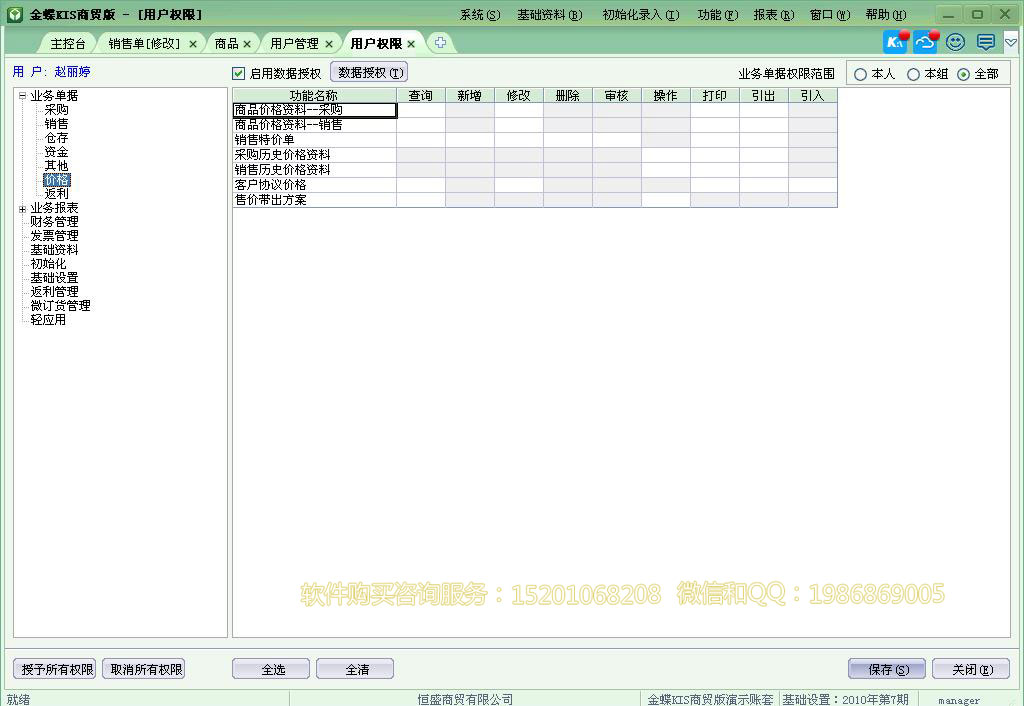
Task: Click the 保存 button
Action: (x=885, y=668)
